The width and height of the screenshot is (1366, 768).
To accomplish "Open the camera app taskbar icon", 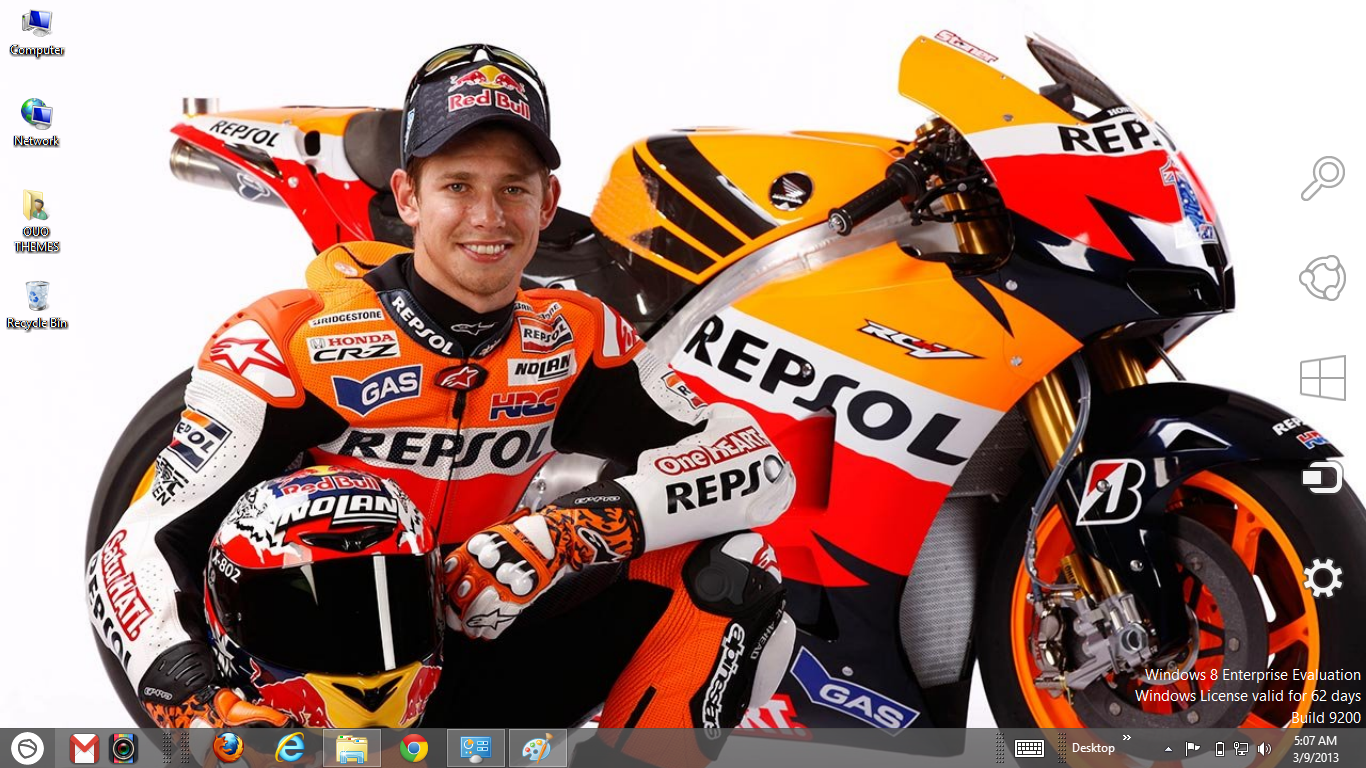I will tap(124, 748).
